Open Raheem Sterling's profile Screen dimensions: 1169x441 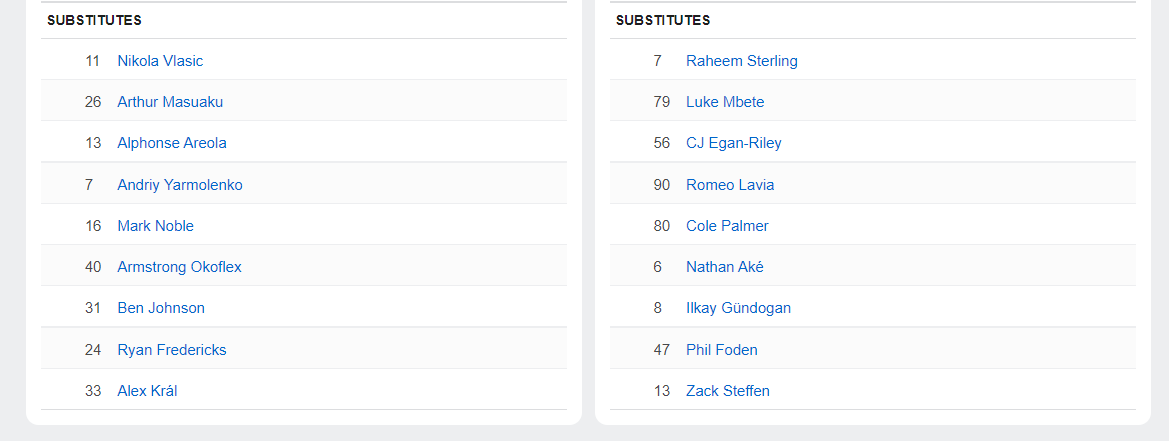tap(742, 61)
